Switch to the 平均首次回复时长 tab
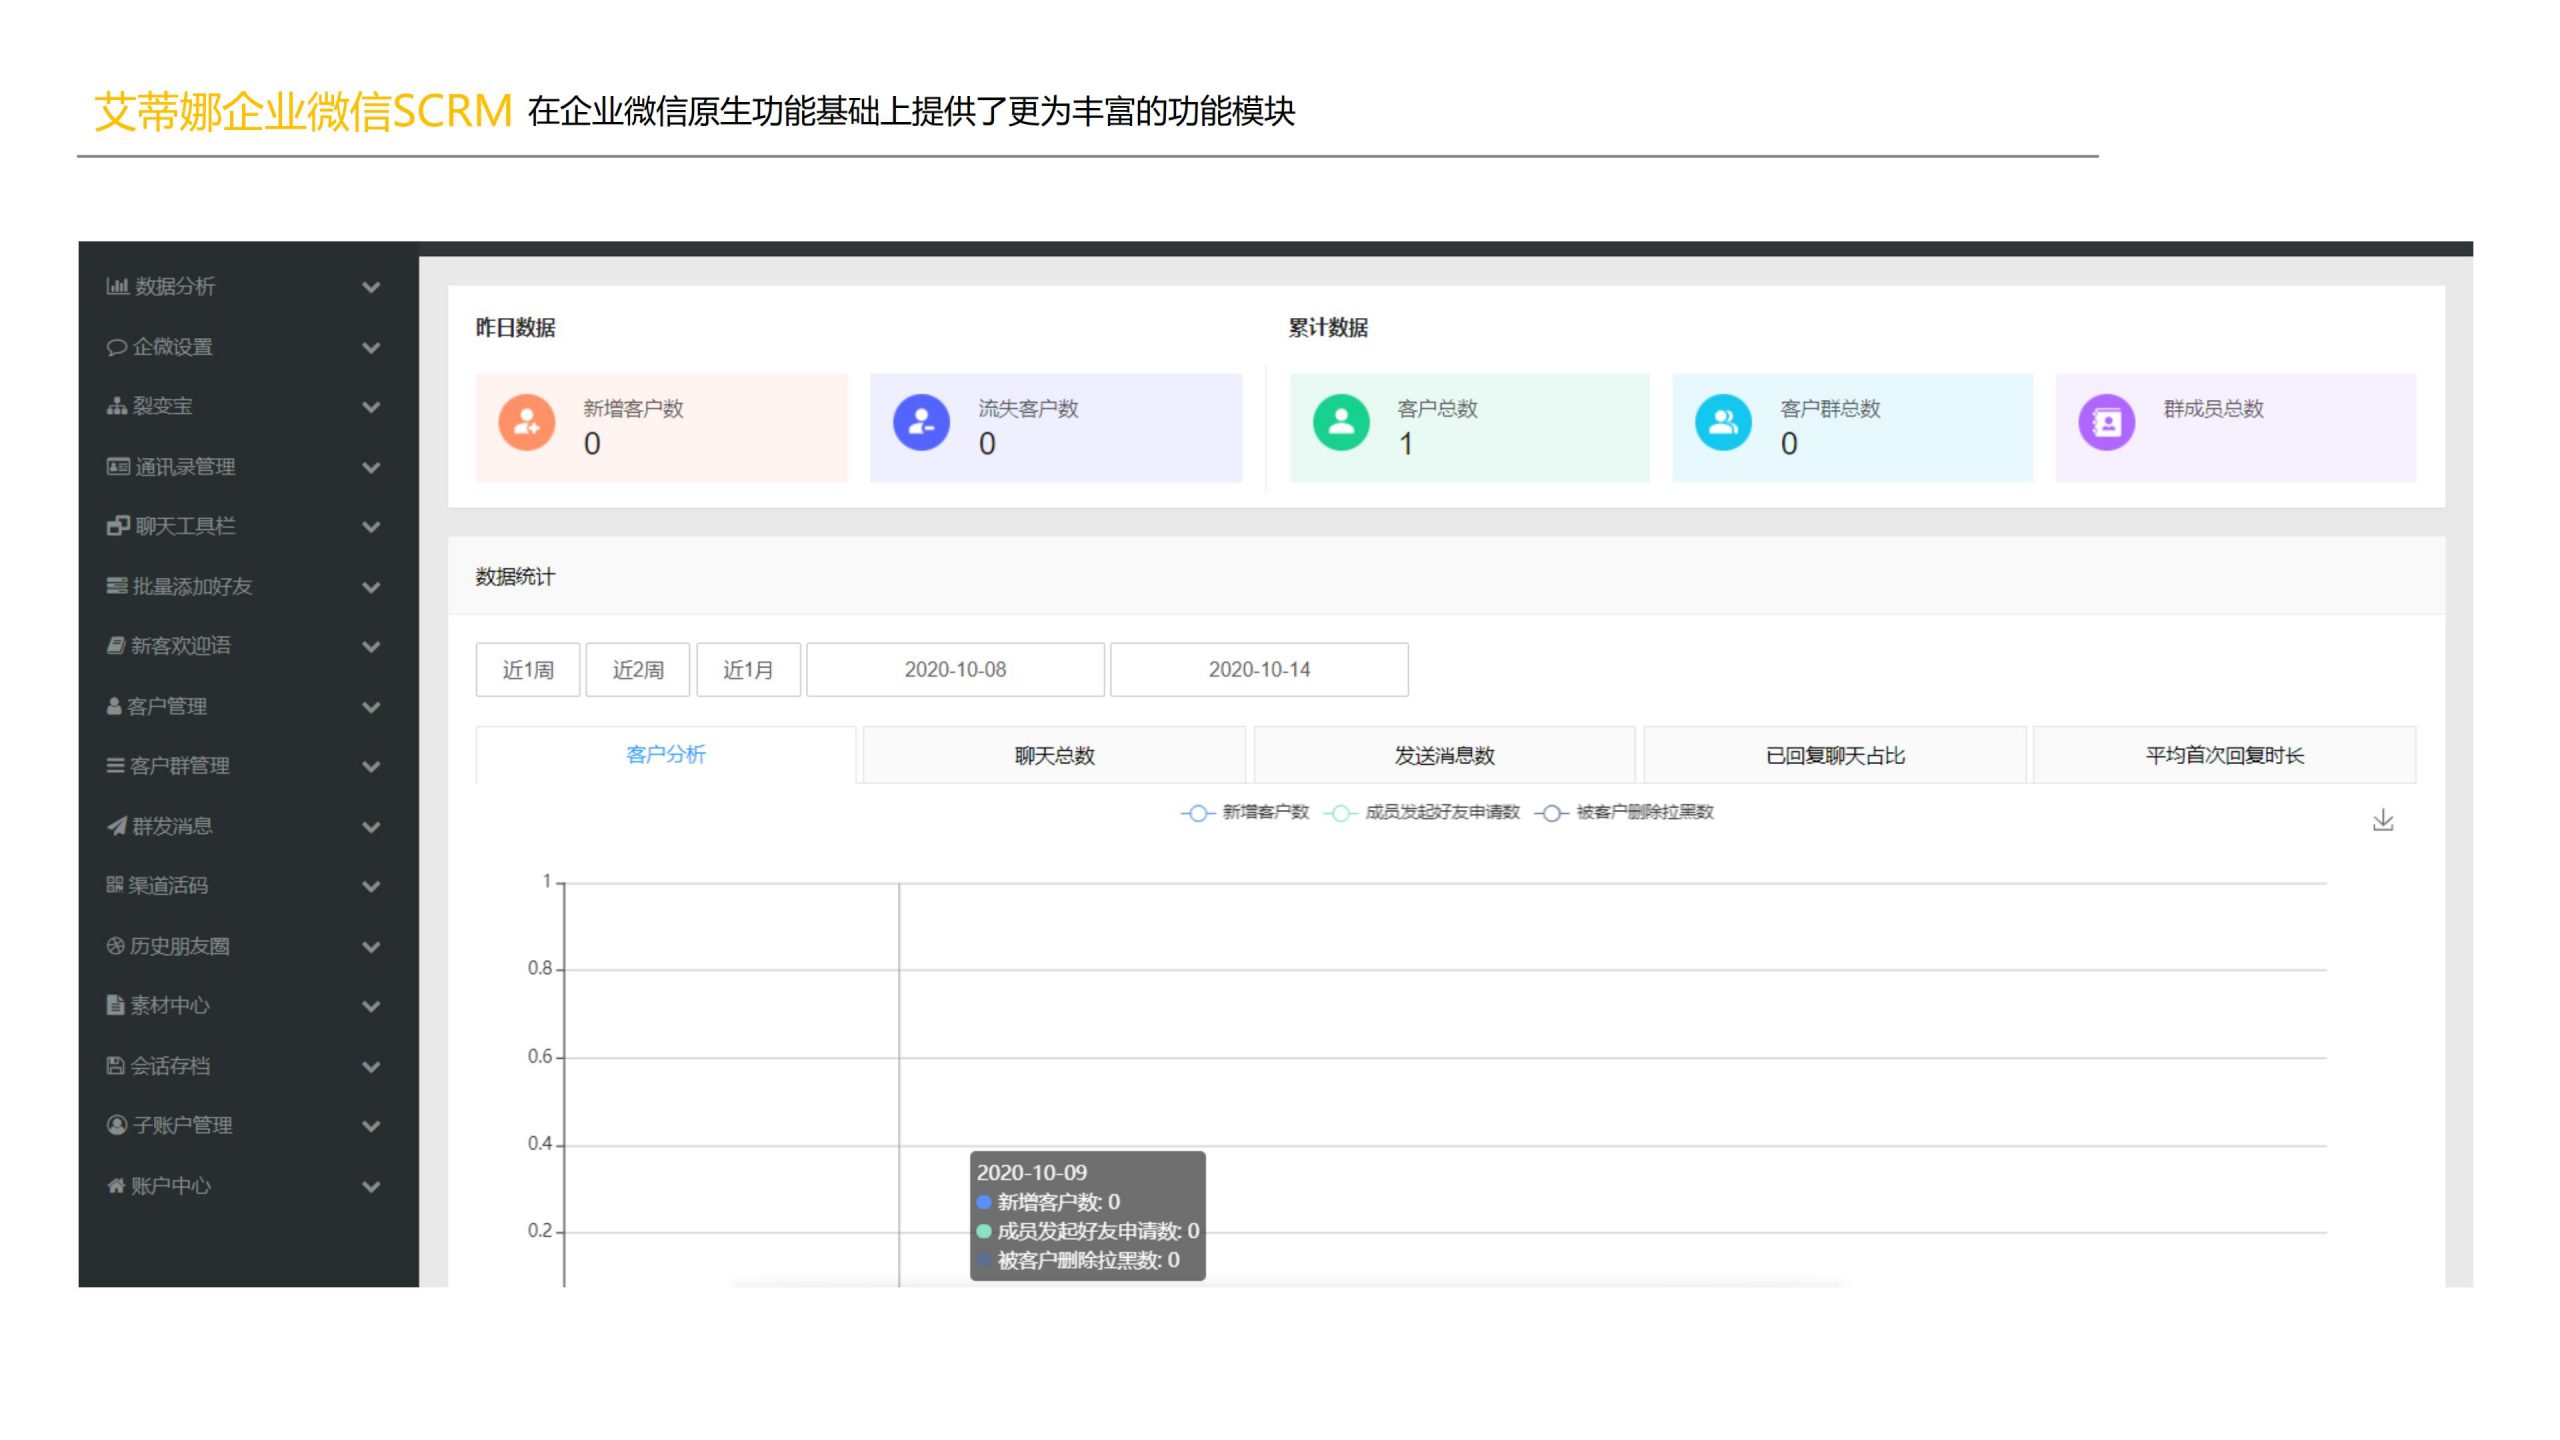The height and width of the screenshot is (1440, 2560). coord(2225,755)
